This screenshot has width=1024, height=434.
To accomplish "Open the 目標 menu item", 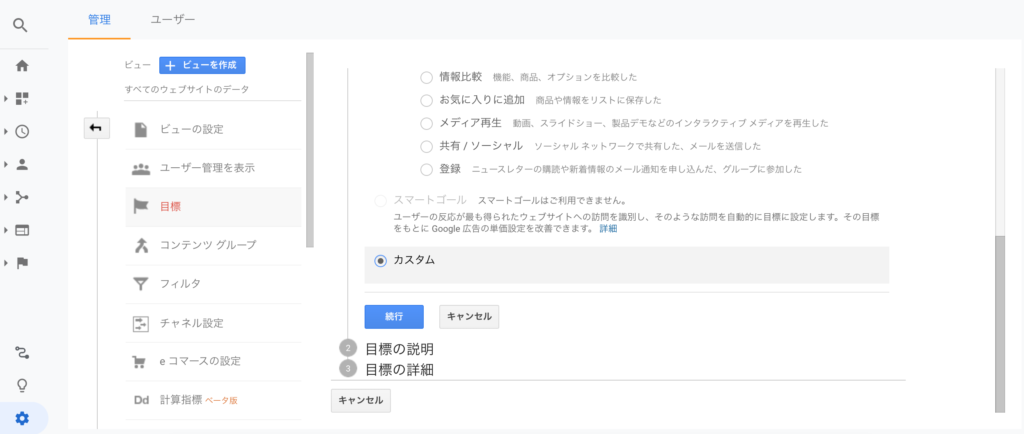I will click(x=171, y=207).
